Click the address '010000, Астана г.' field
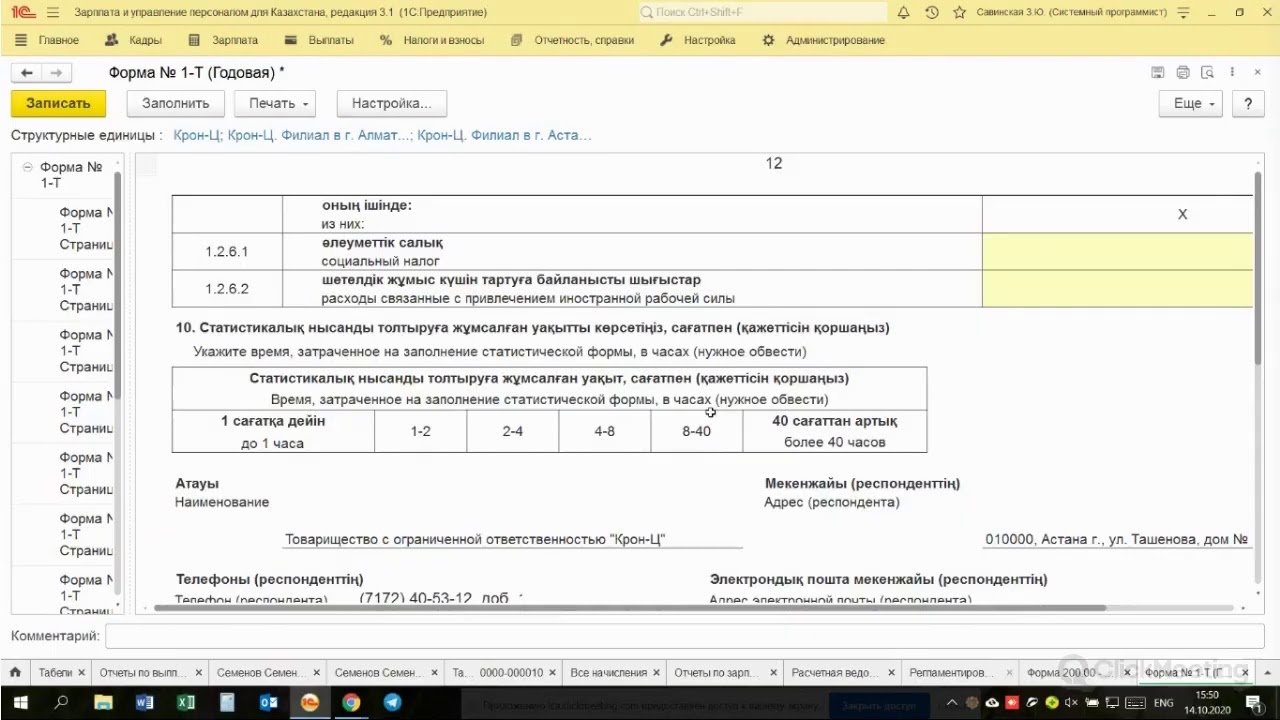 tap(1117, 539)
